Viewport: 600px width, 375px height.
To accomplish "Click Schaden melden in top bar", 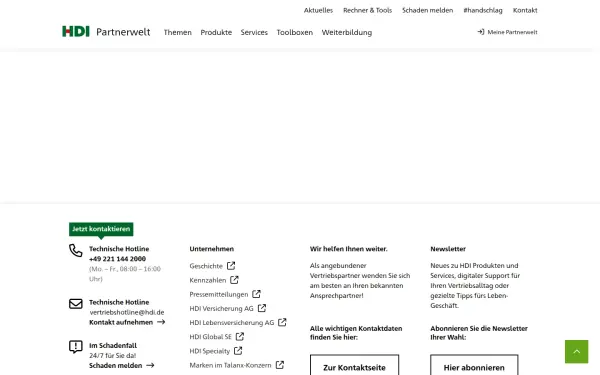I will [427, 10].
